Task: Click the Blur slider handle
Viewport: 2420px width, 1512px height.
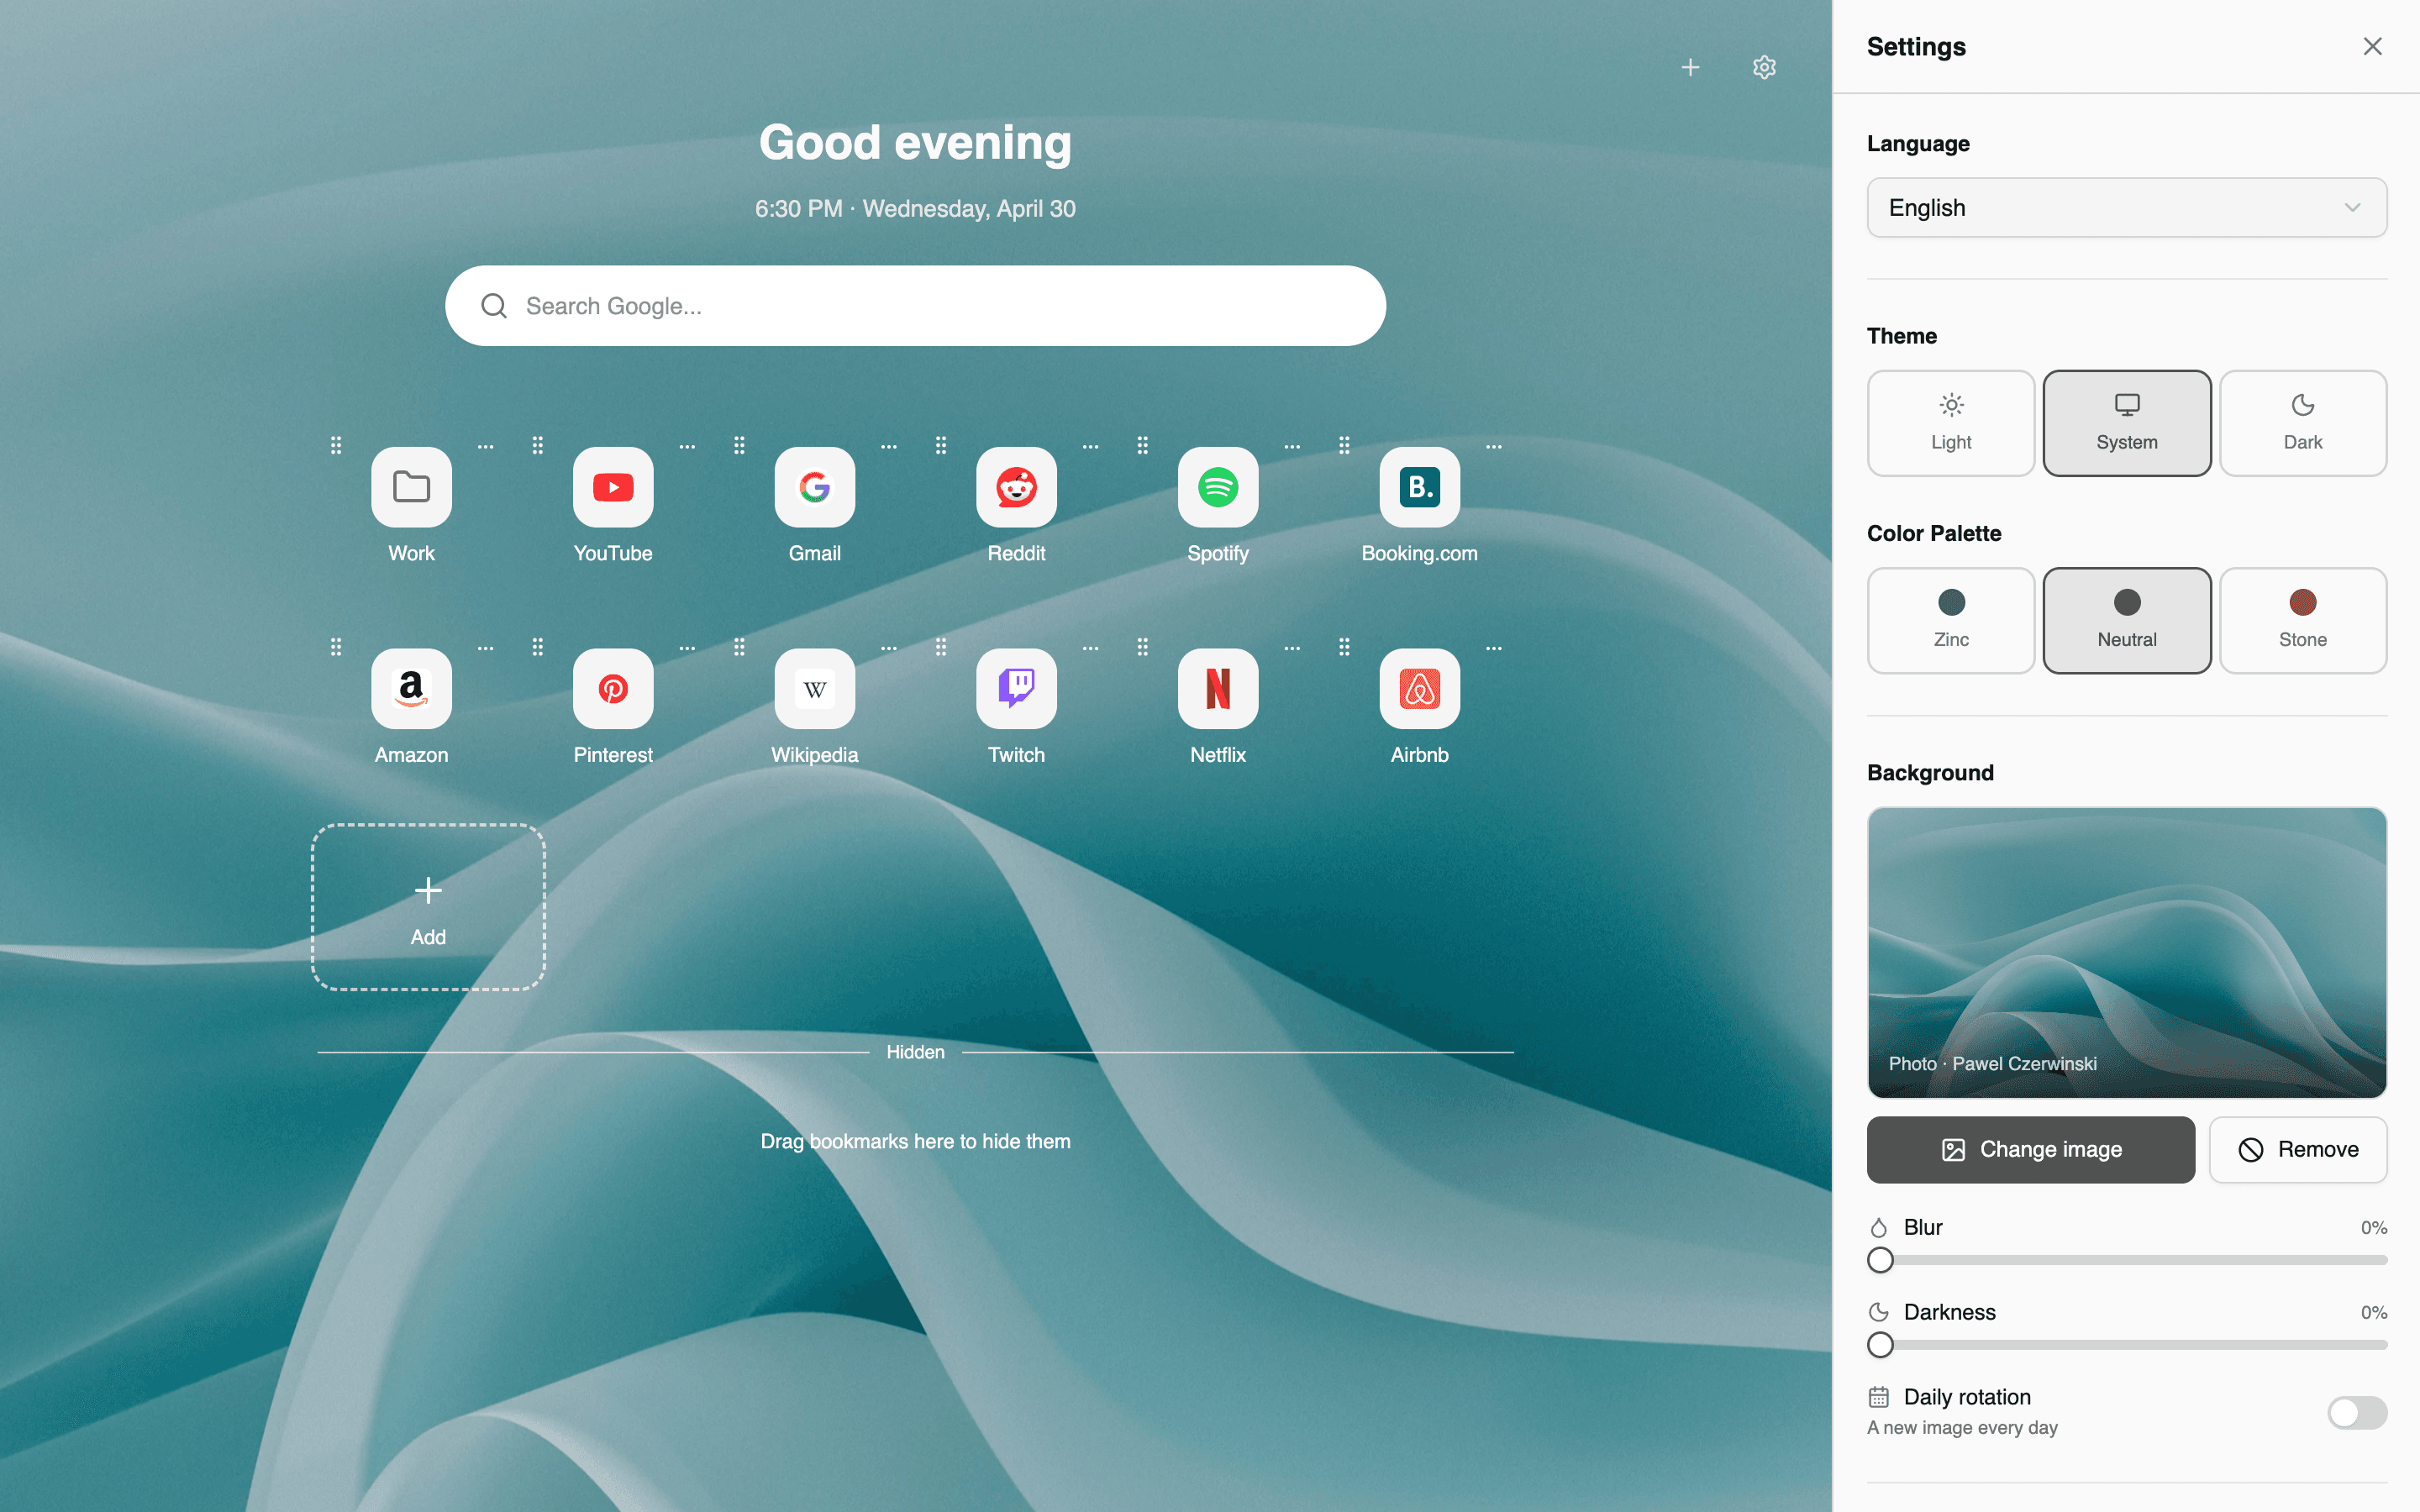Action: click(1880, 1260)
